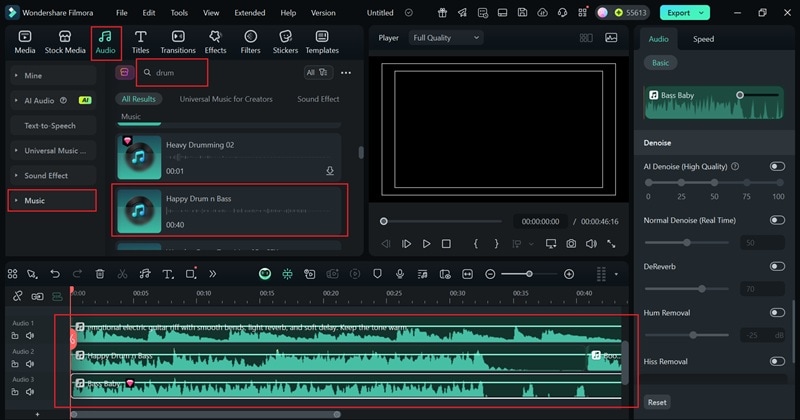Download the Heavy Drumming 02 track
This screenshot has height=420, width=800.
pyautogui.click(x=330, y=171)
